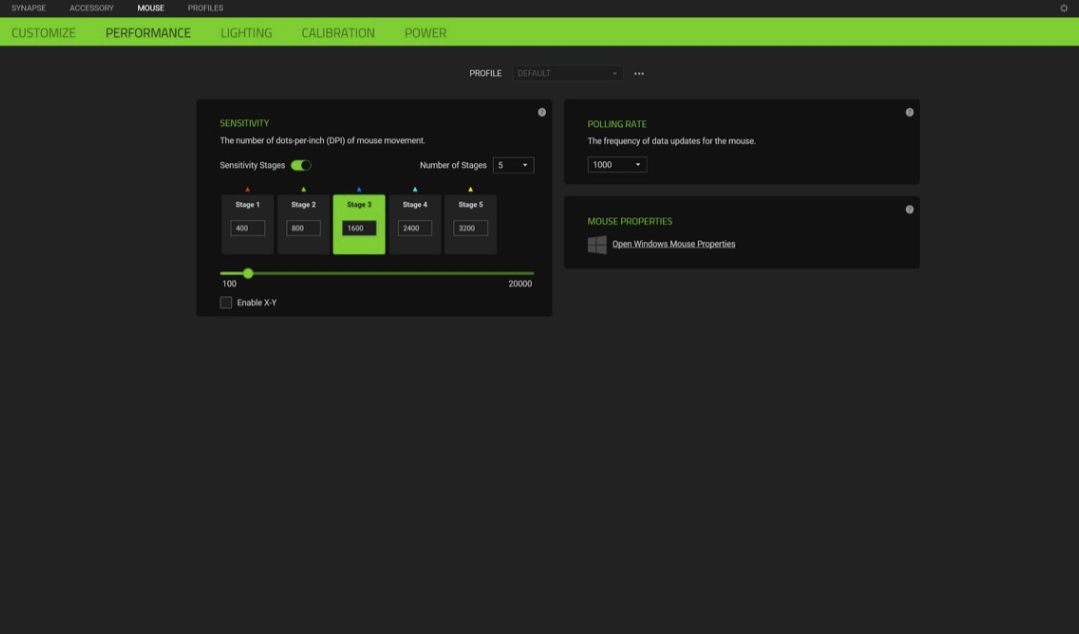
Task: Click the slider maximum value 20000
Action: 520,284
